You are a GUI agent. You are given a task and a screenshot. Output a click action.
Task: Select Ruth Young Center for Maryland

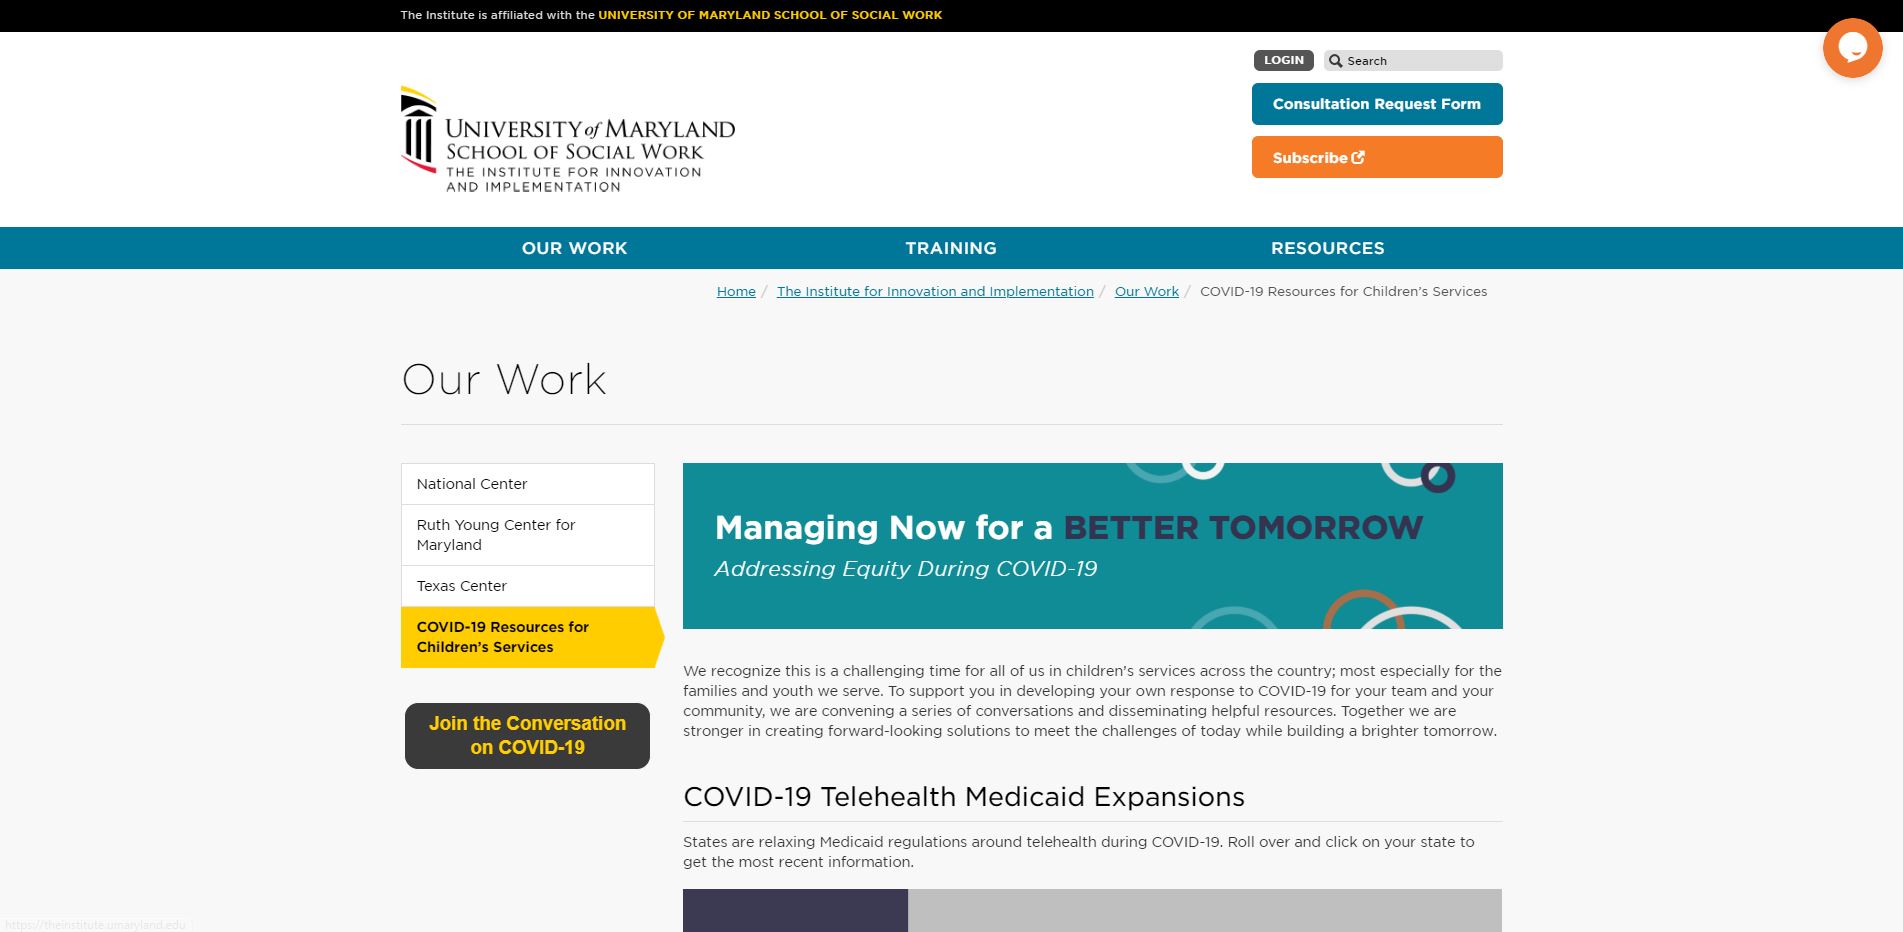click(x=528, y=535)
